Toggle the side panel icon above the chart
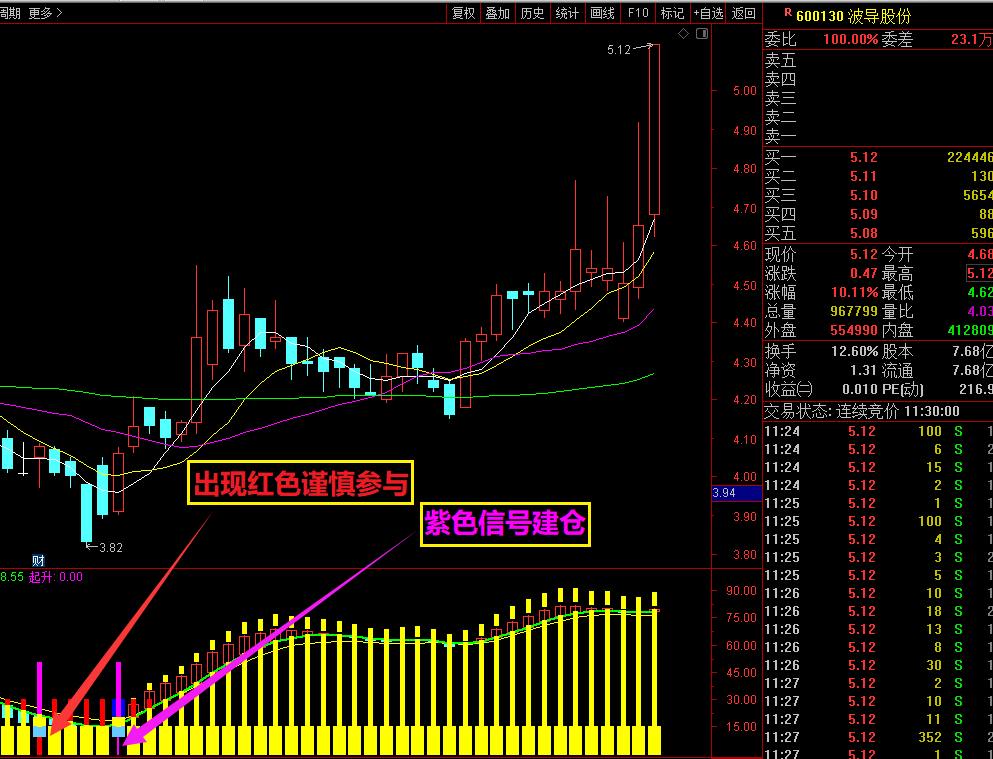993x759 pixels. 702,34
